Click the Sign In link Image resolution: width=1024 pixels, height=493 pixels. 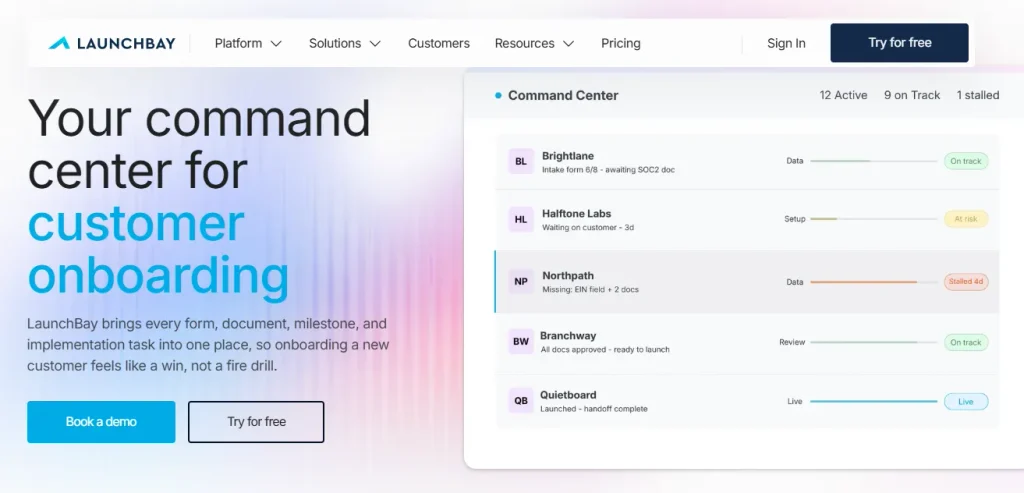(786, 43)
